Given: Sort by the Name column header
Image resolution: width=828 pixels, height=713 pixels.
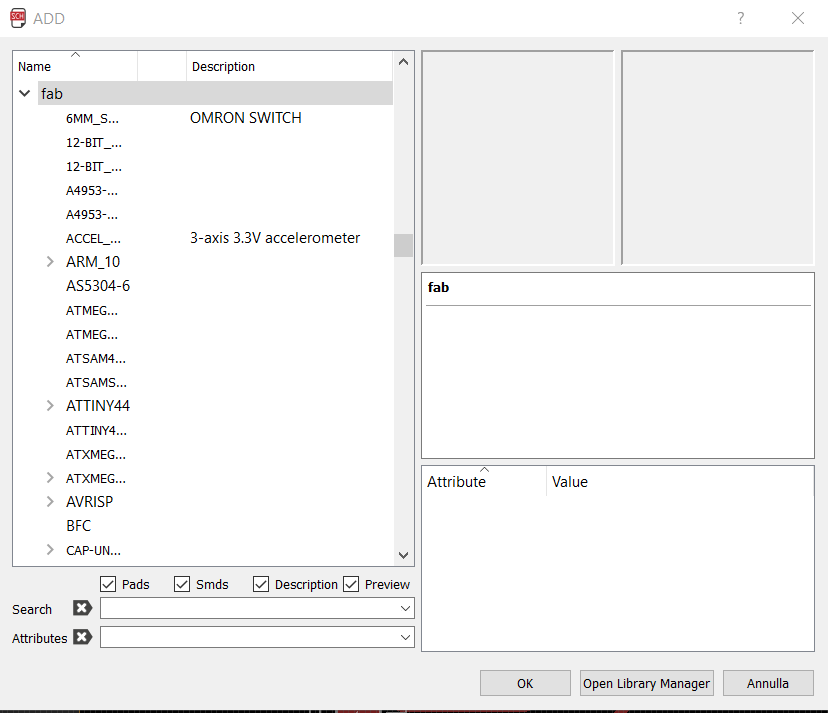Looking at the screenshot, I should pos(75,67).
